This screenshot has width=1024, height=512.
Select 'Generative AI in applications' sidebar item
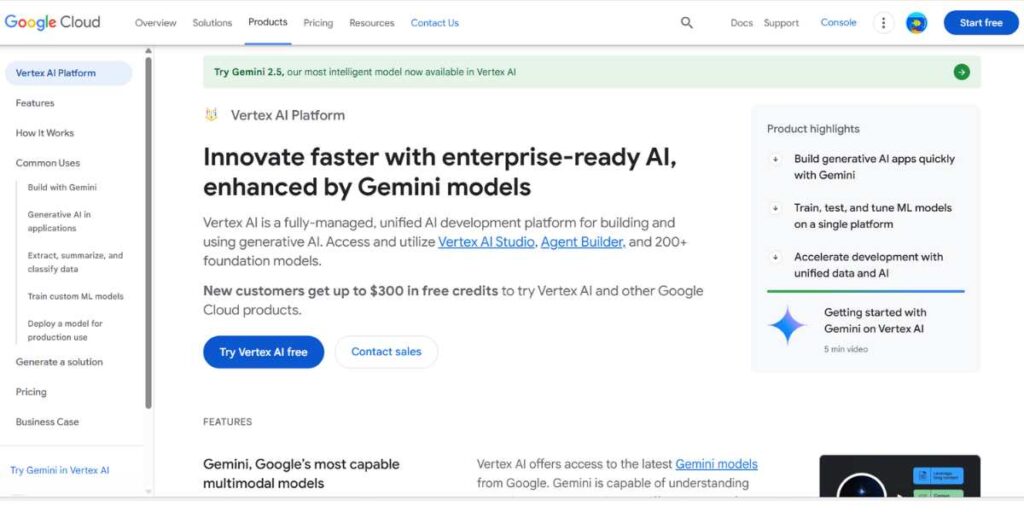click(x=59, y=221)
